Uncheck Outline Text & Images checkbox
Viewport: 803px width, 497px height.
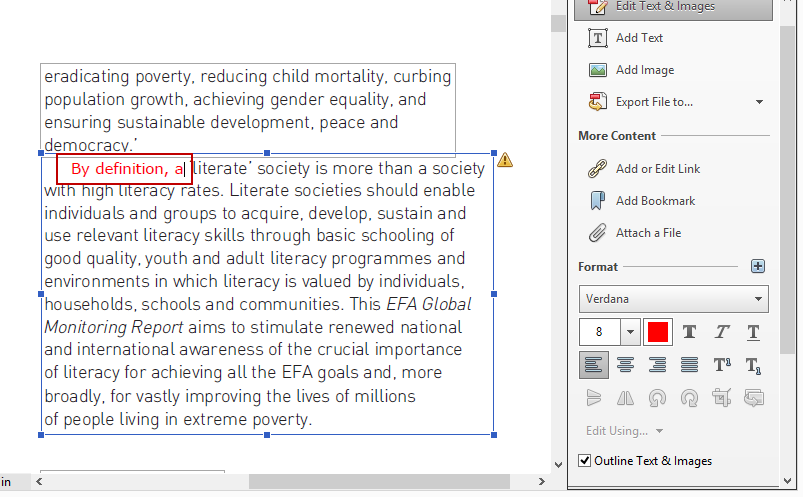[x=584, y=460]
